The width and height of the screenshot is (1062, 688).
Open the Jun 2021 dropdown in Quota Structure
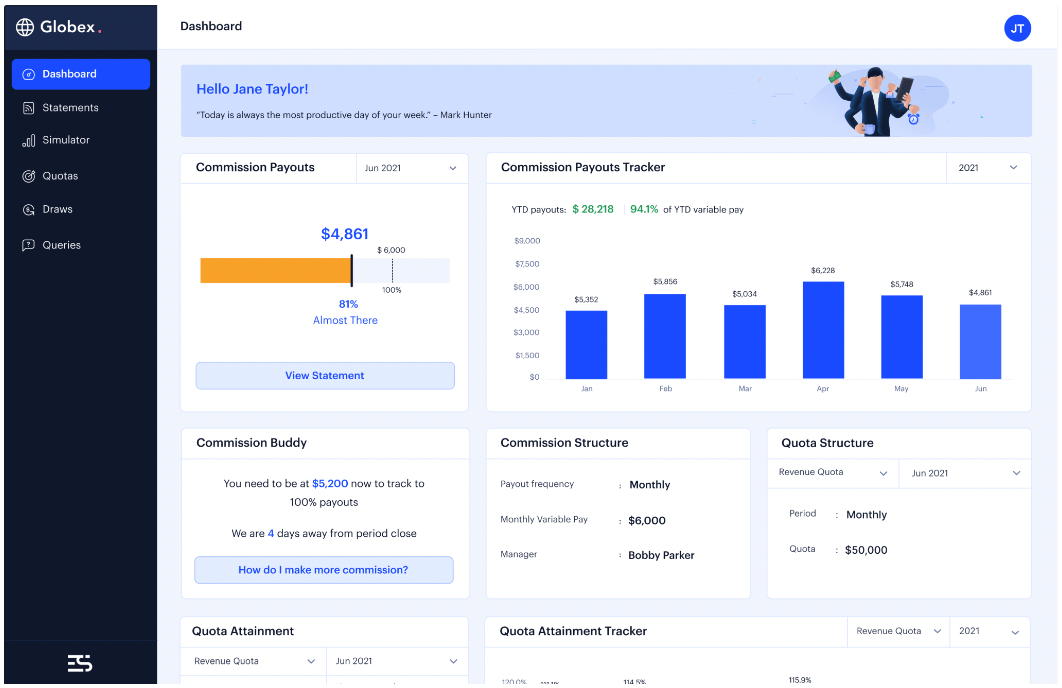pos(965,473)
